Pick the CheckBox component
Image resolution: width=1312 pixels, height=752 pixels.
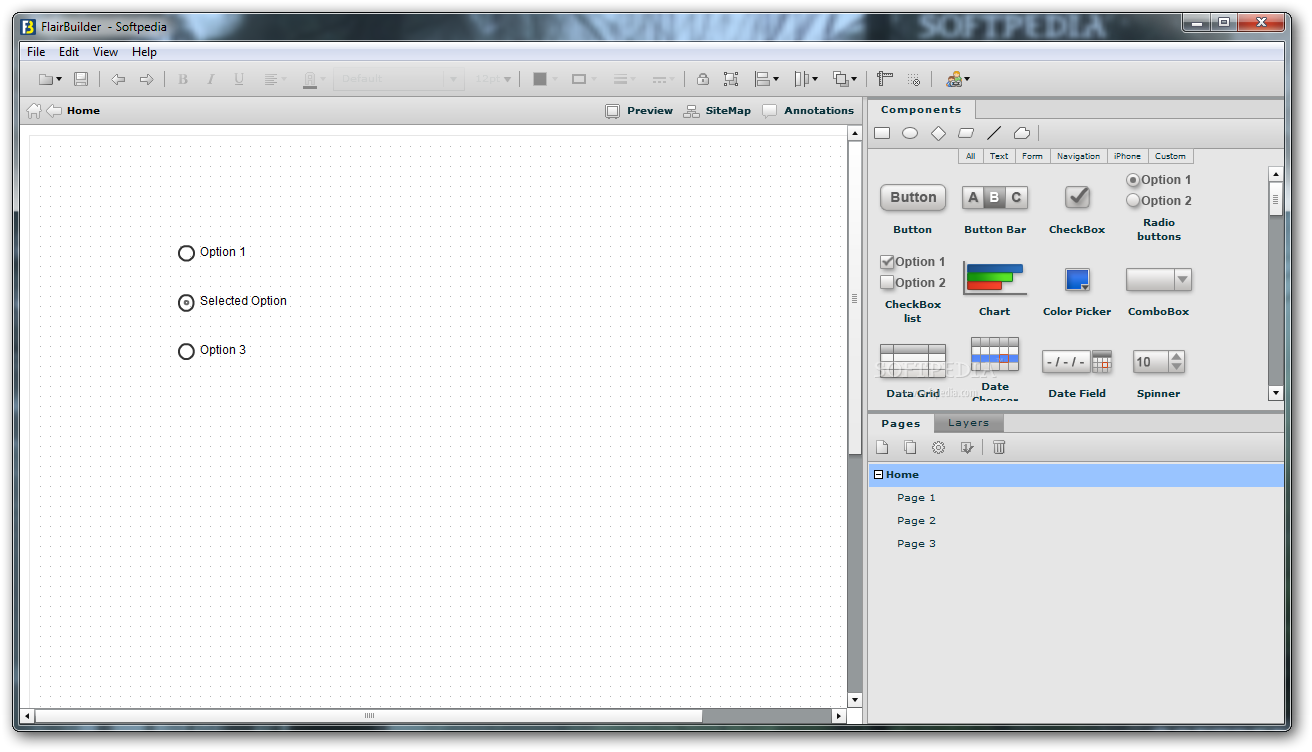[x=1077, y=208]
